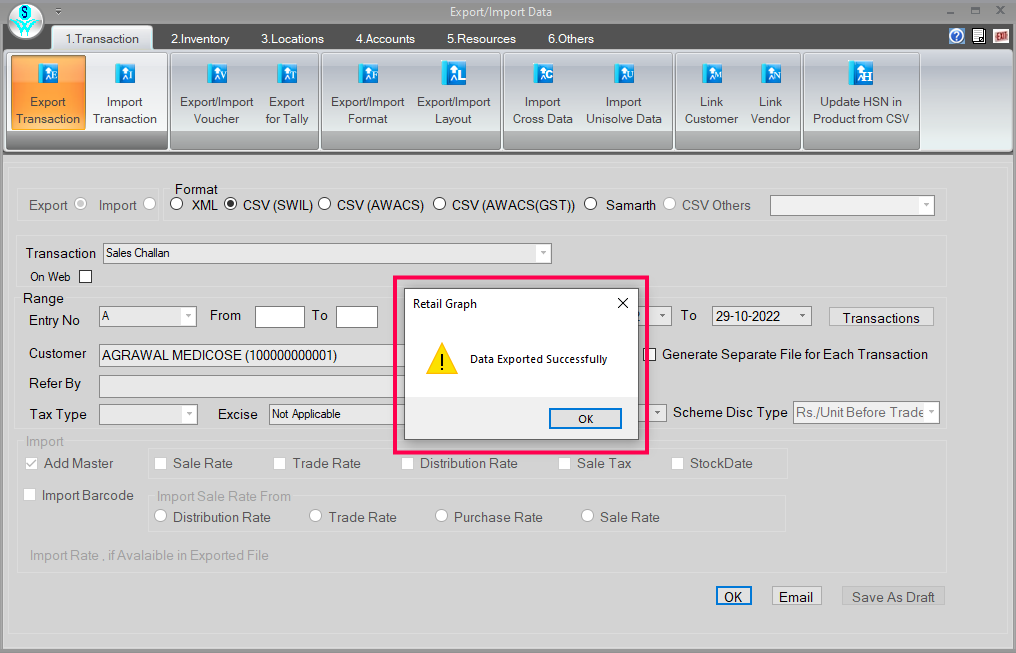The image size is (1016, 653).
Task: Click the Entry No From field
Action: pos(279,317)
